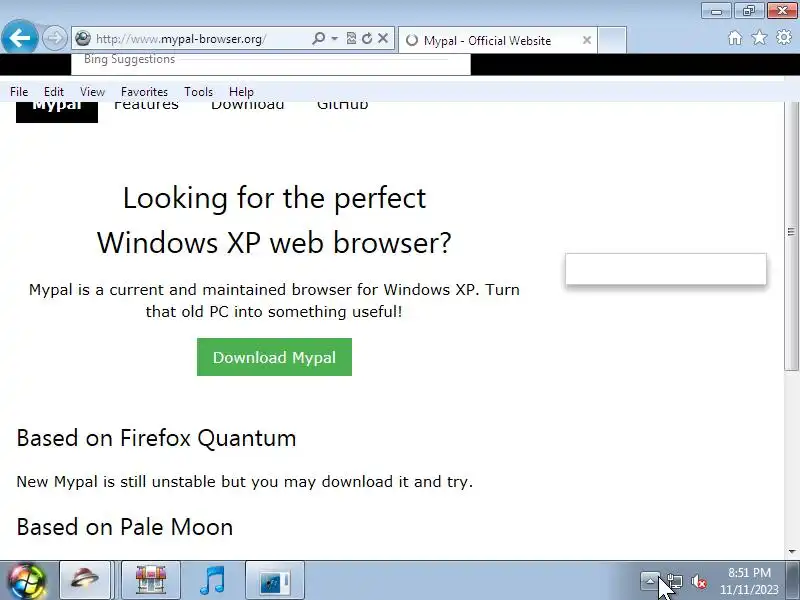Open the GitHub navigation link
Screen dimensions: 800x600
[342, 106]
